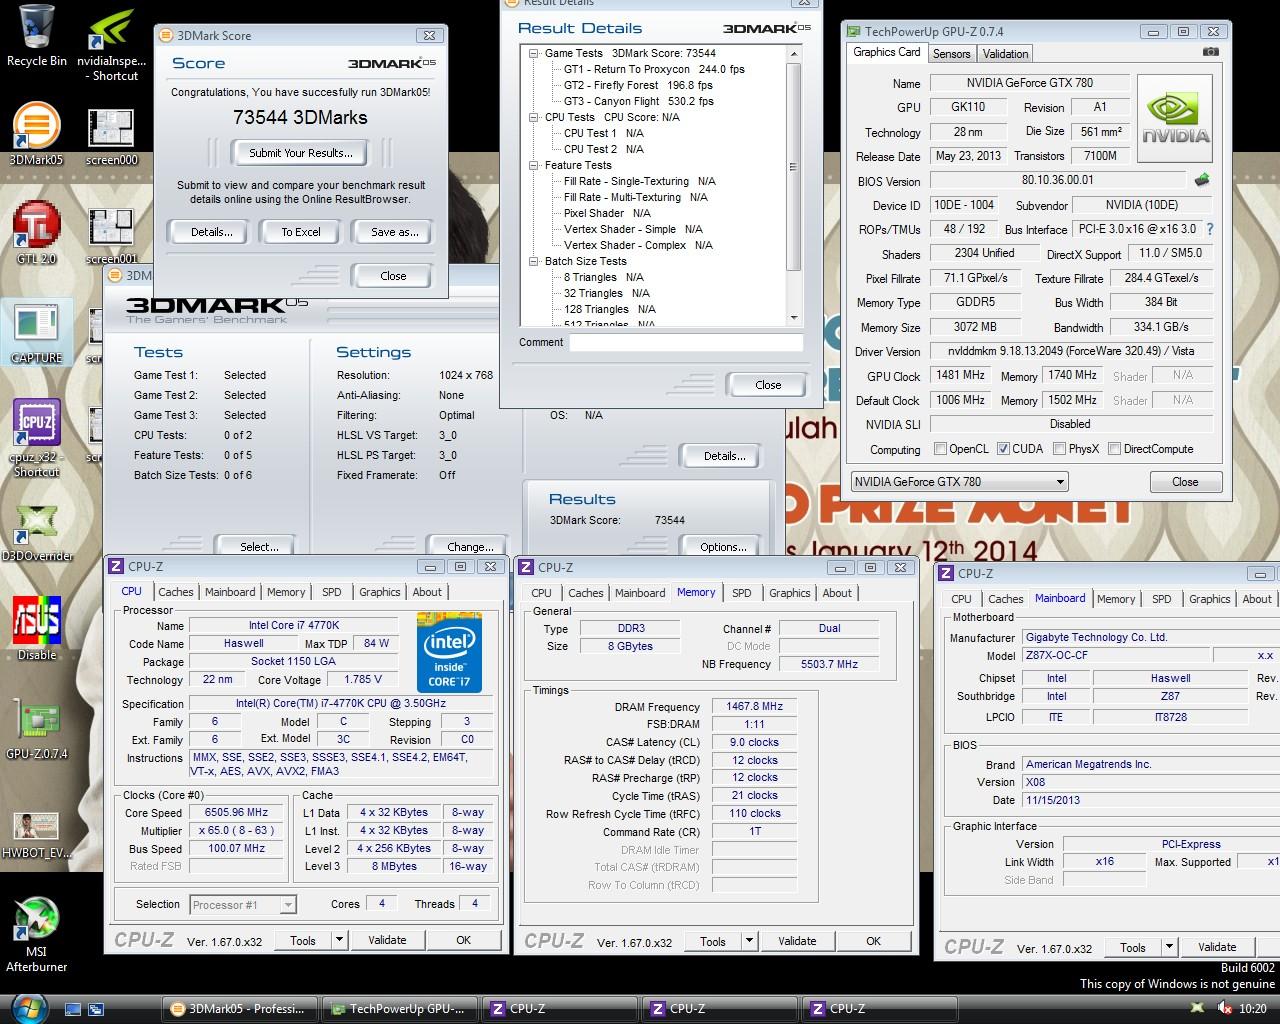Open the NVIDIA GeForce GTX 780 device dropdown

tap(959, 482)
